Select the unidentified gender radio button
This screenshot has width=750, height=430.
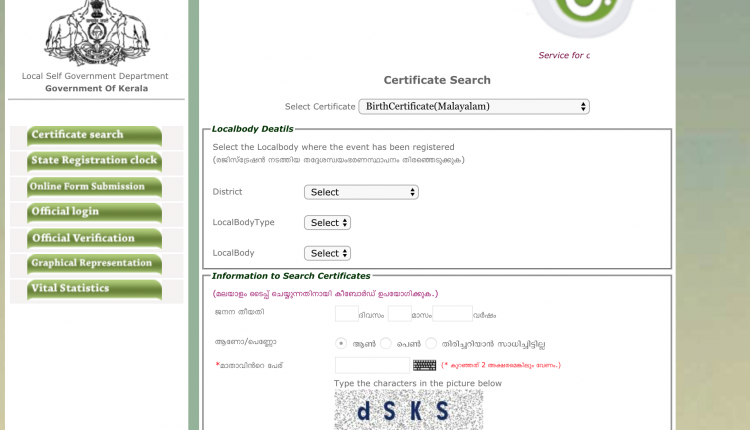(431, 343)
